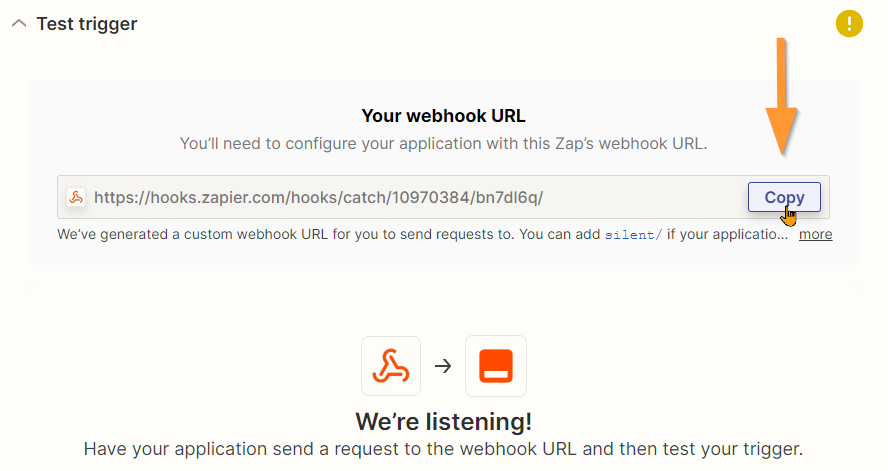Open the yellow exclamation warning indicator
888x471 pixels.
pyautogui.click(x=849, y=24)
